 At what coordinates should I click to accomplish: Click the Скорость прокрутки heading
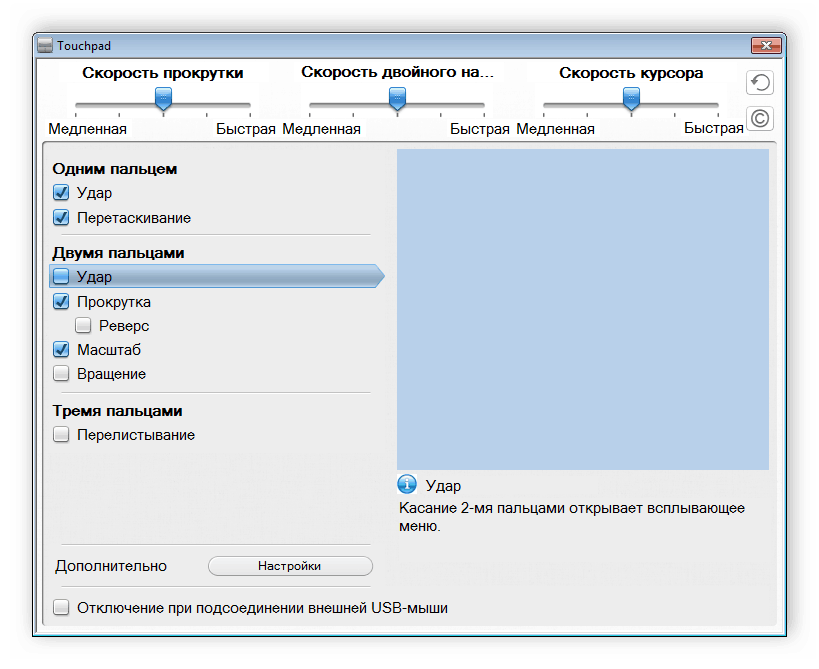click(162, 73)
